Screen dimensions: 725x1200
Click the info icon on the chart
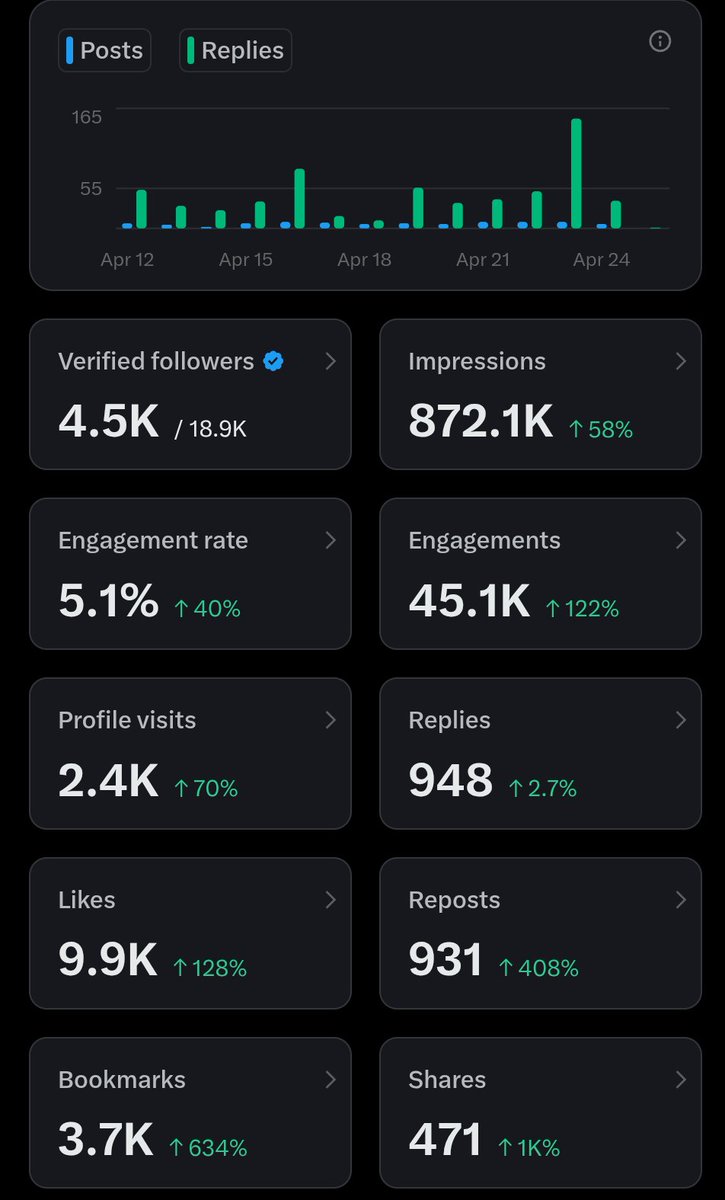[x=660, y=41]
